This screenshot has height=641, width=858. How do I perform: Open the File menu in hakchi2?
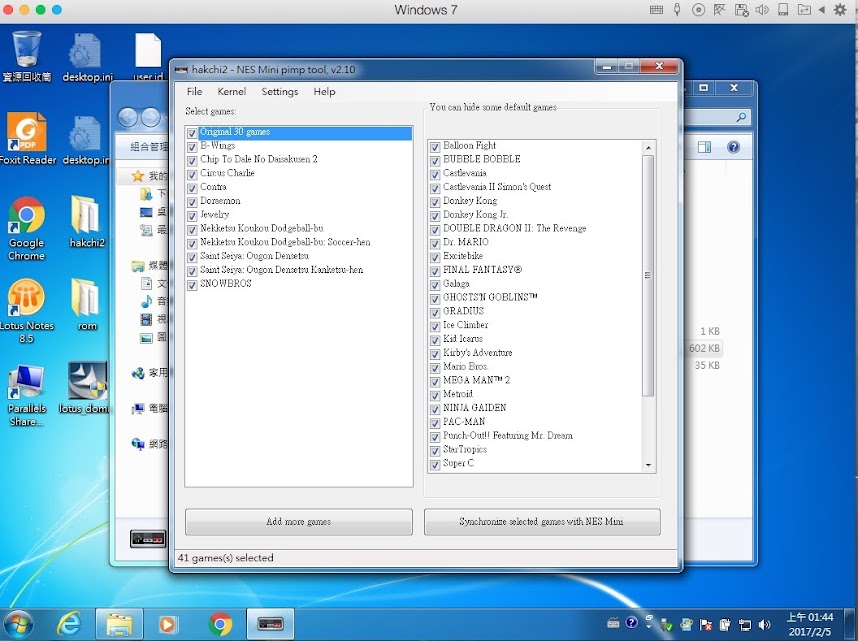point(194,91)
